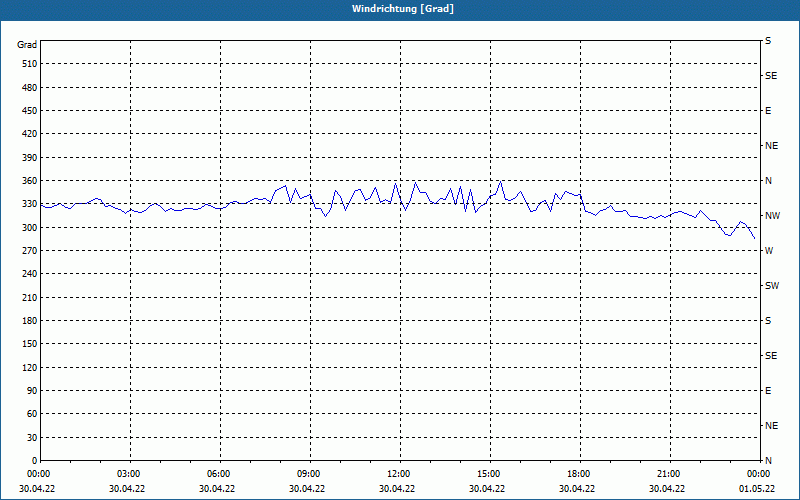Select the 12:00 time label
Viewport: 800px width, 500px height.
[x=398, y=474]
